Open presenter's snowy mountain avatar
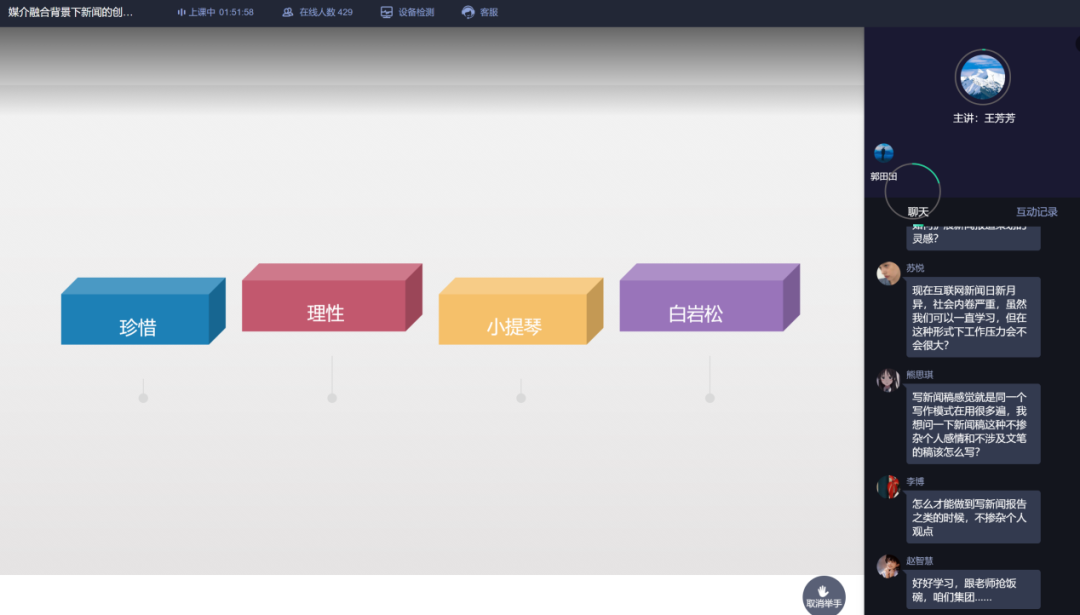1080x615 pixels. tap(983, 77)
